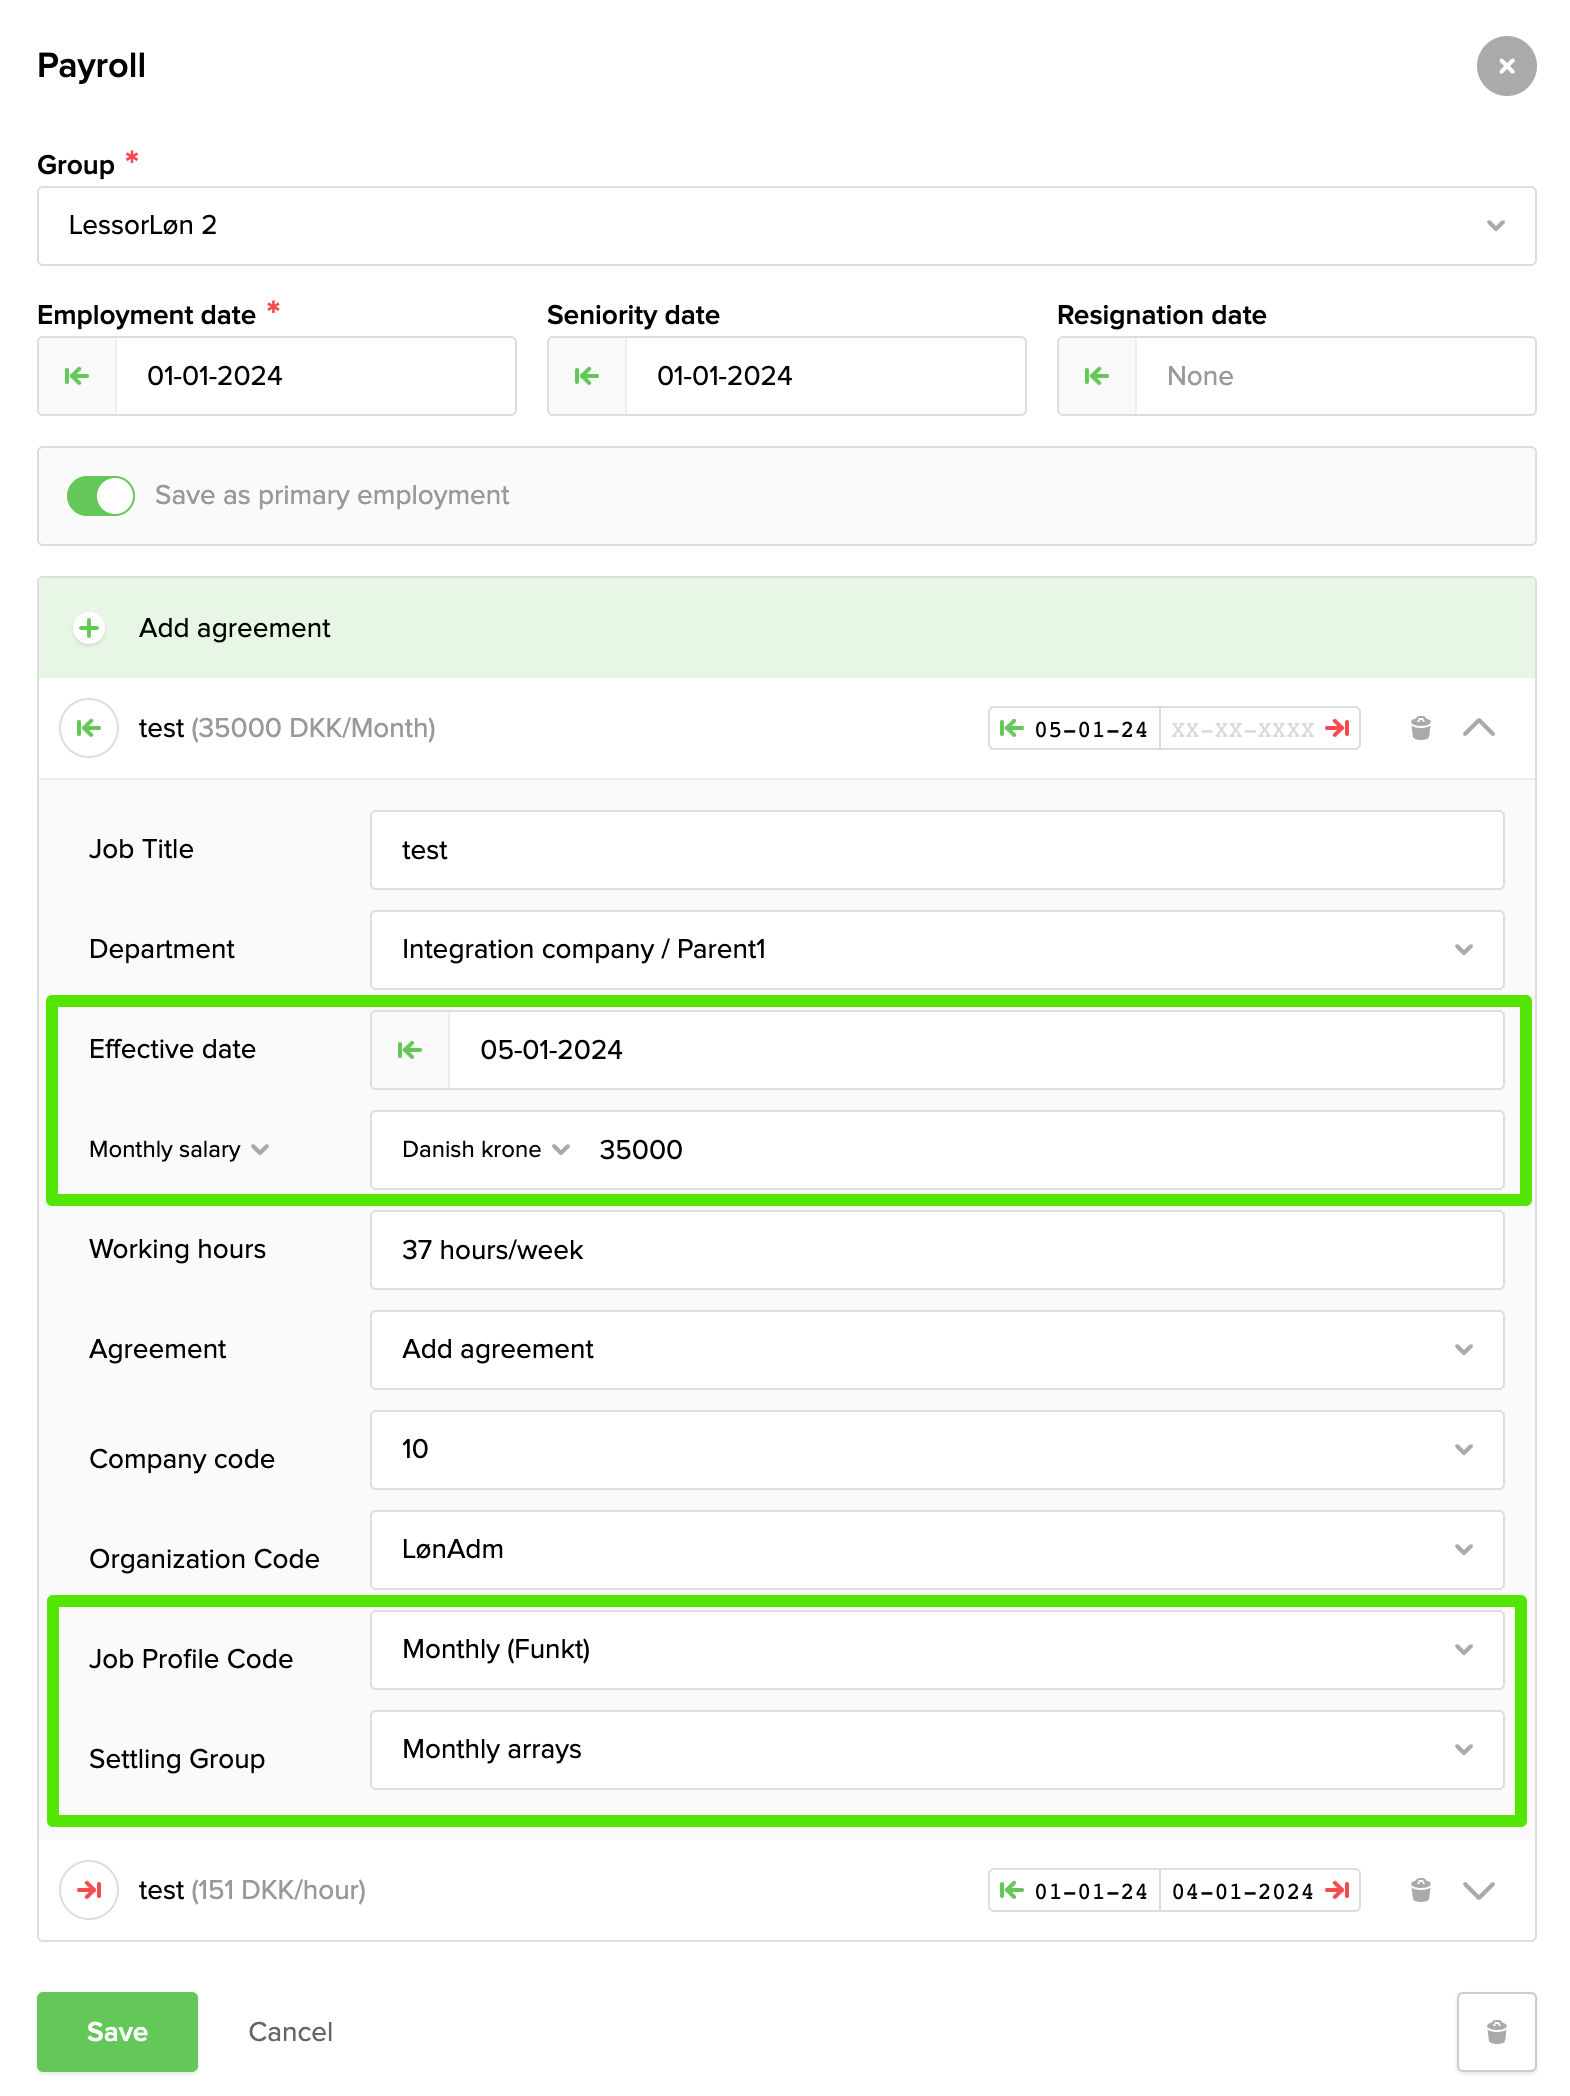The image size is (1570, 2096).
Task: Click the green arrow icon in Seniority date
Action: (x=587, y=376)
